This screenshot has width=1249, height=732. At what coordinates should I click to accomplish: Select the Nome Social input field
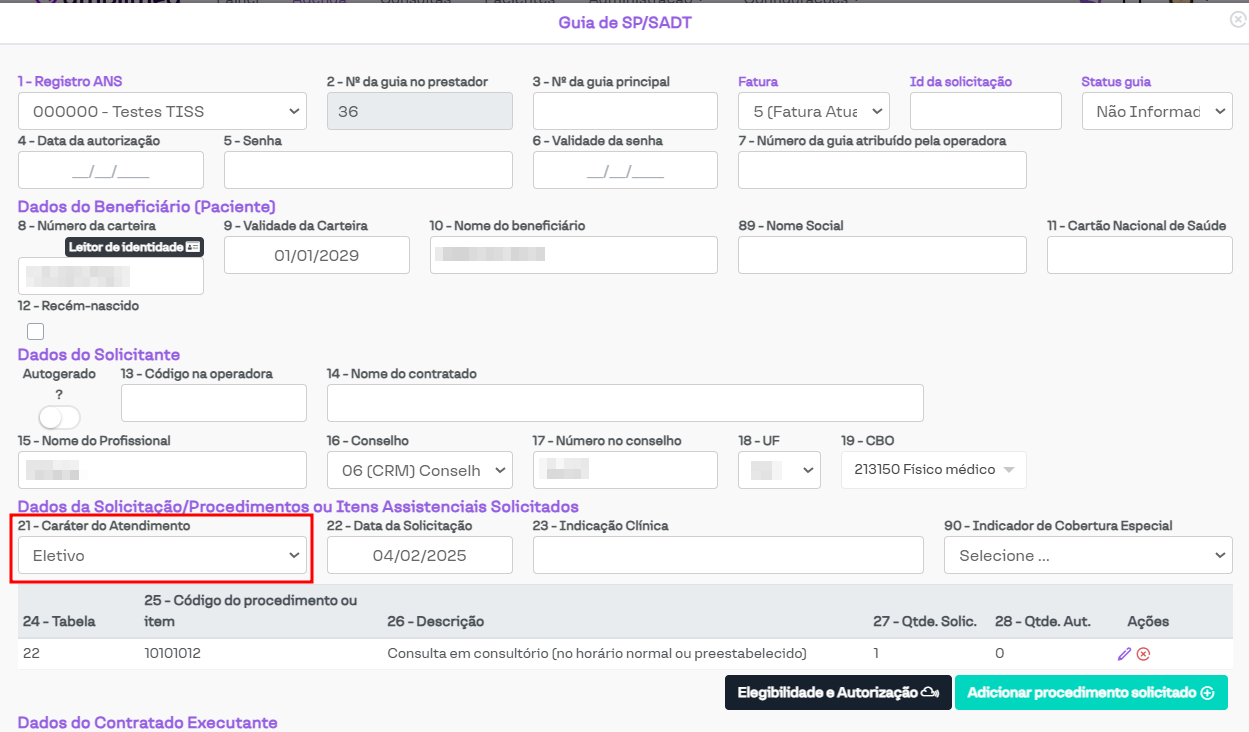click(881, 255)
